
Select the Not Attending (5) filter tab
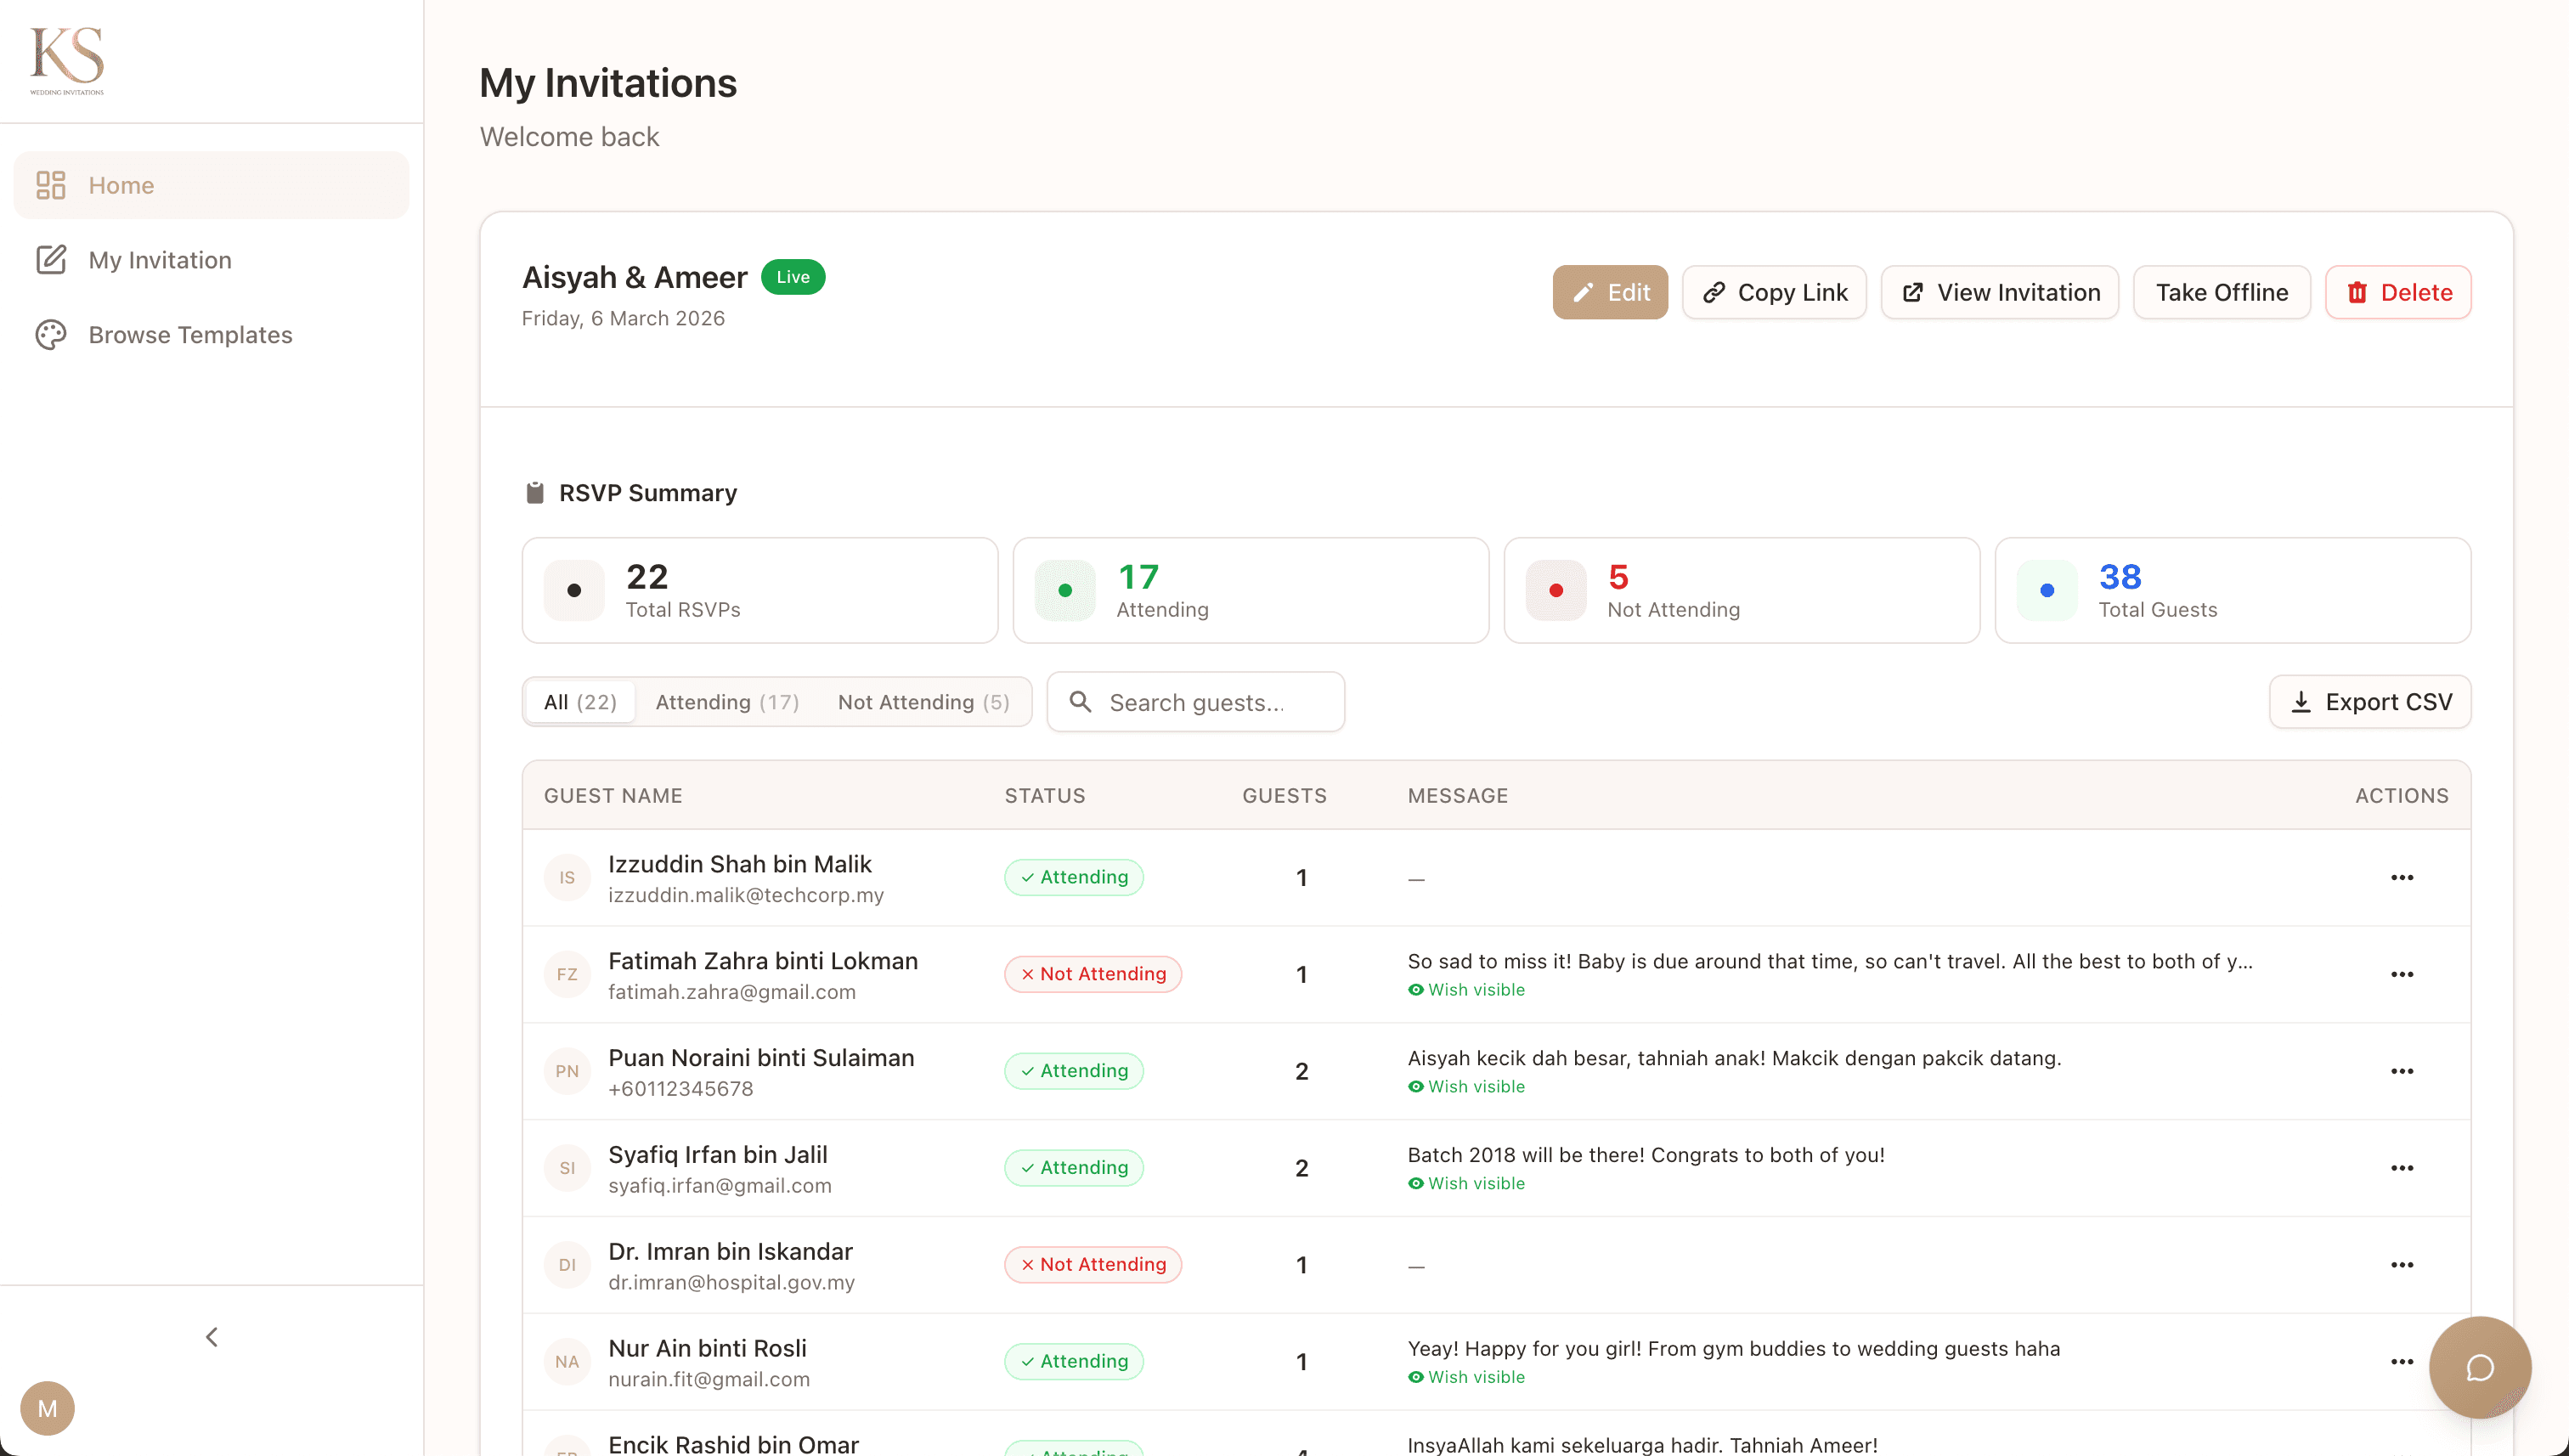click(x=923, y=702)
